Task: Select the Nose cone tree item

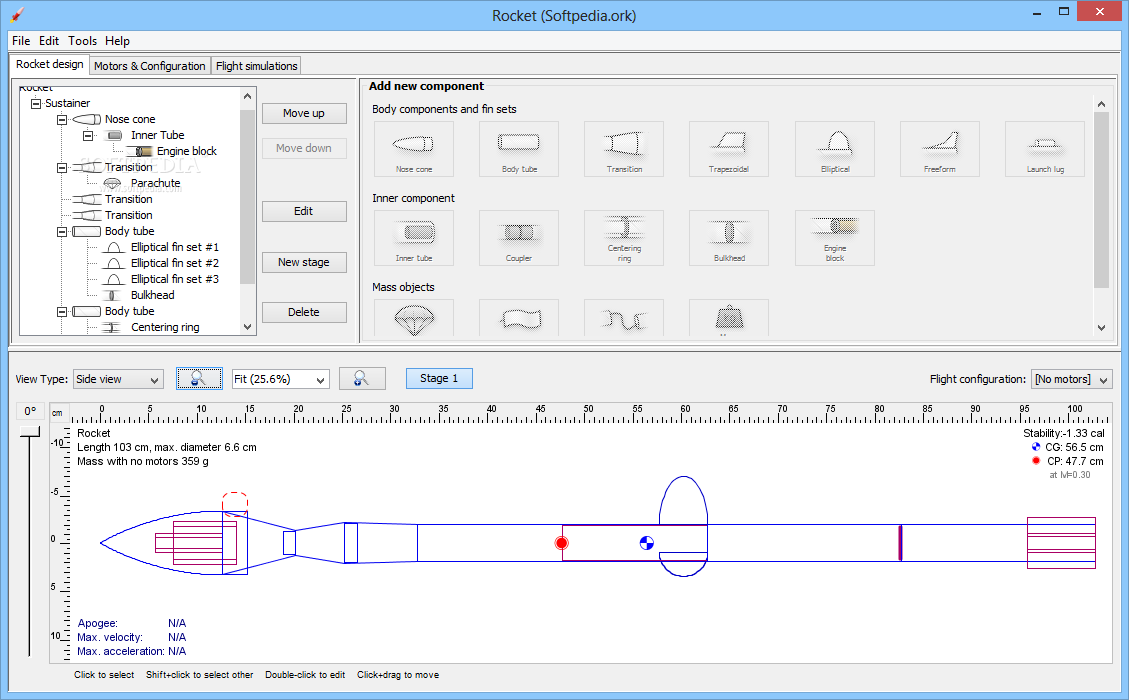Action: 130,120
